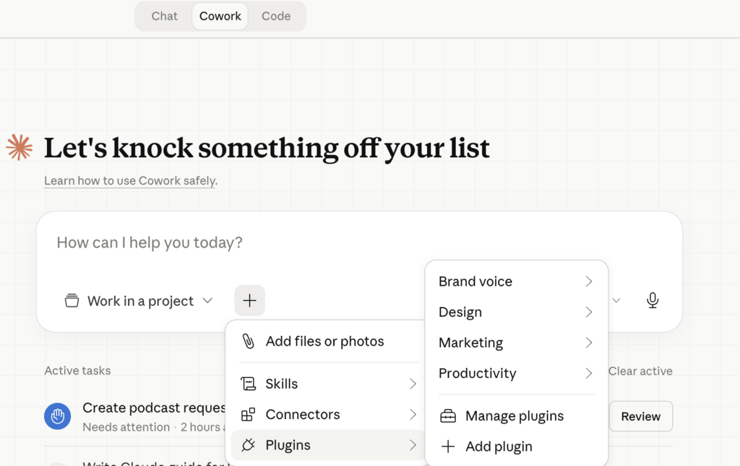This screenshot has height=466, width=740.
Task: Click the microphone voice input icon
Action: pos(652,300)
